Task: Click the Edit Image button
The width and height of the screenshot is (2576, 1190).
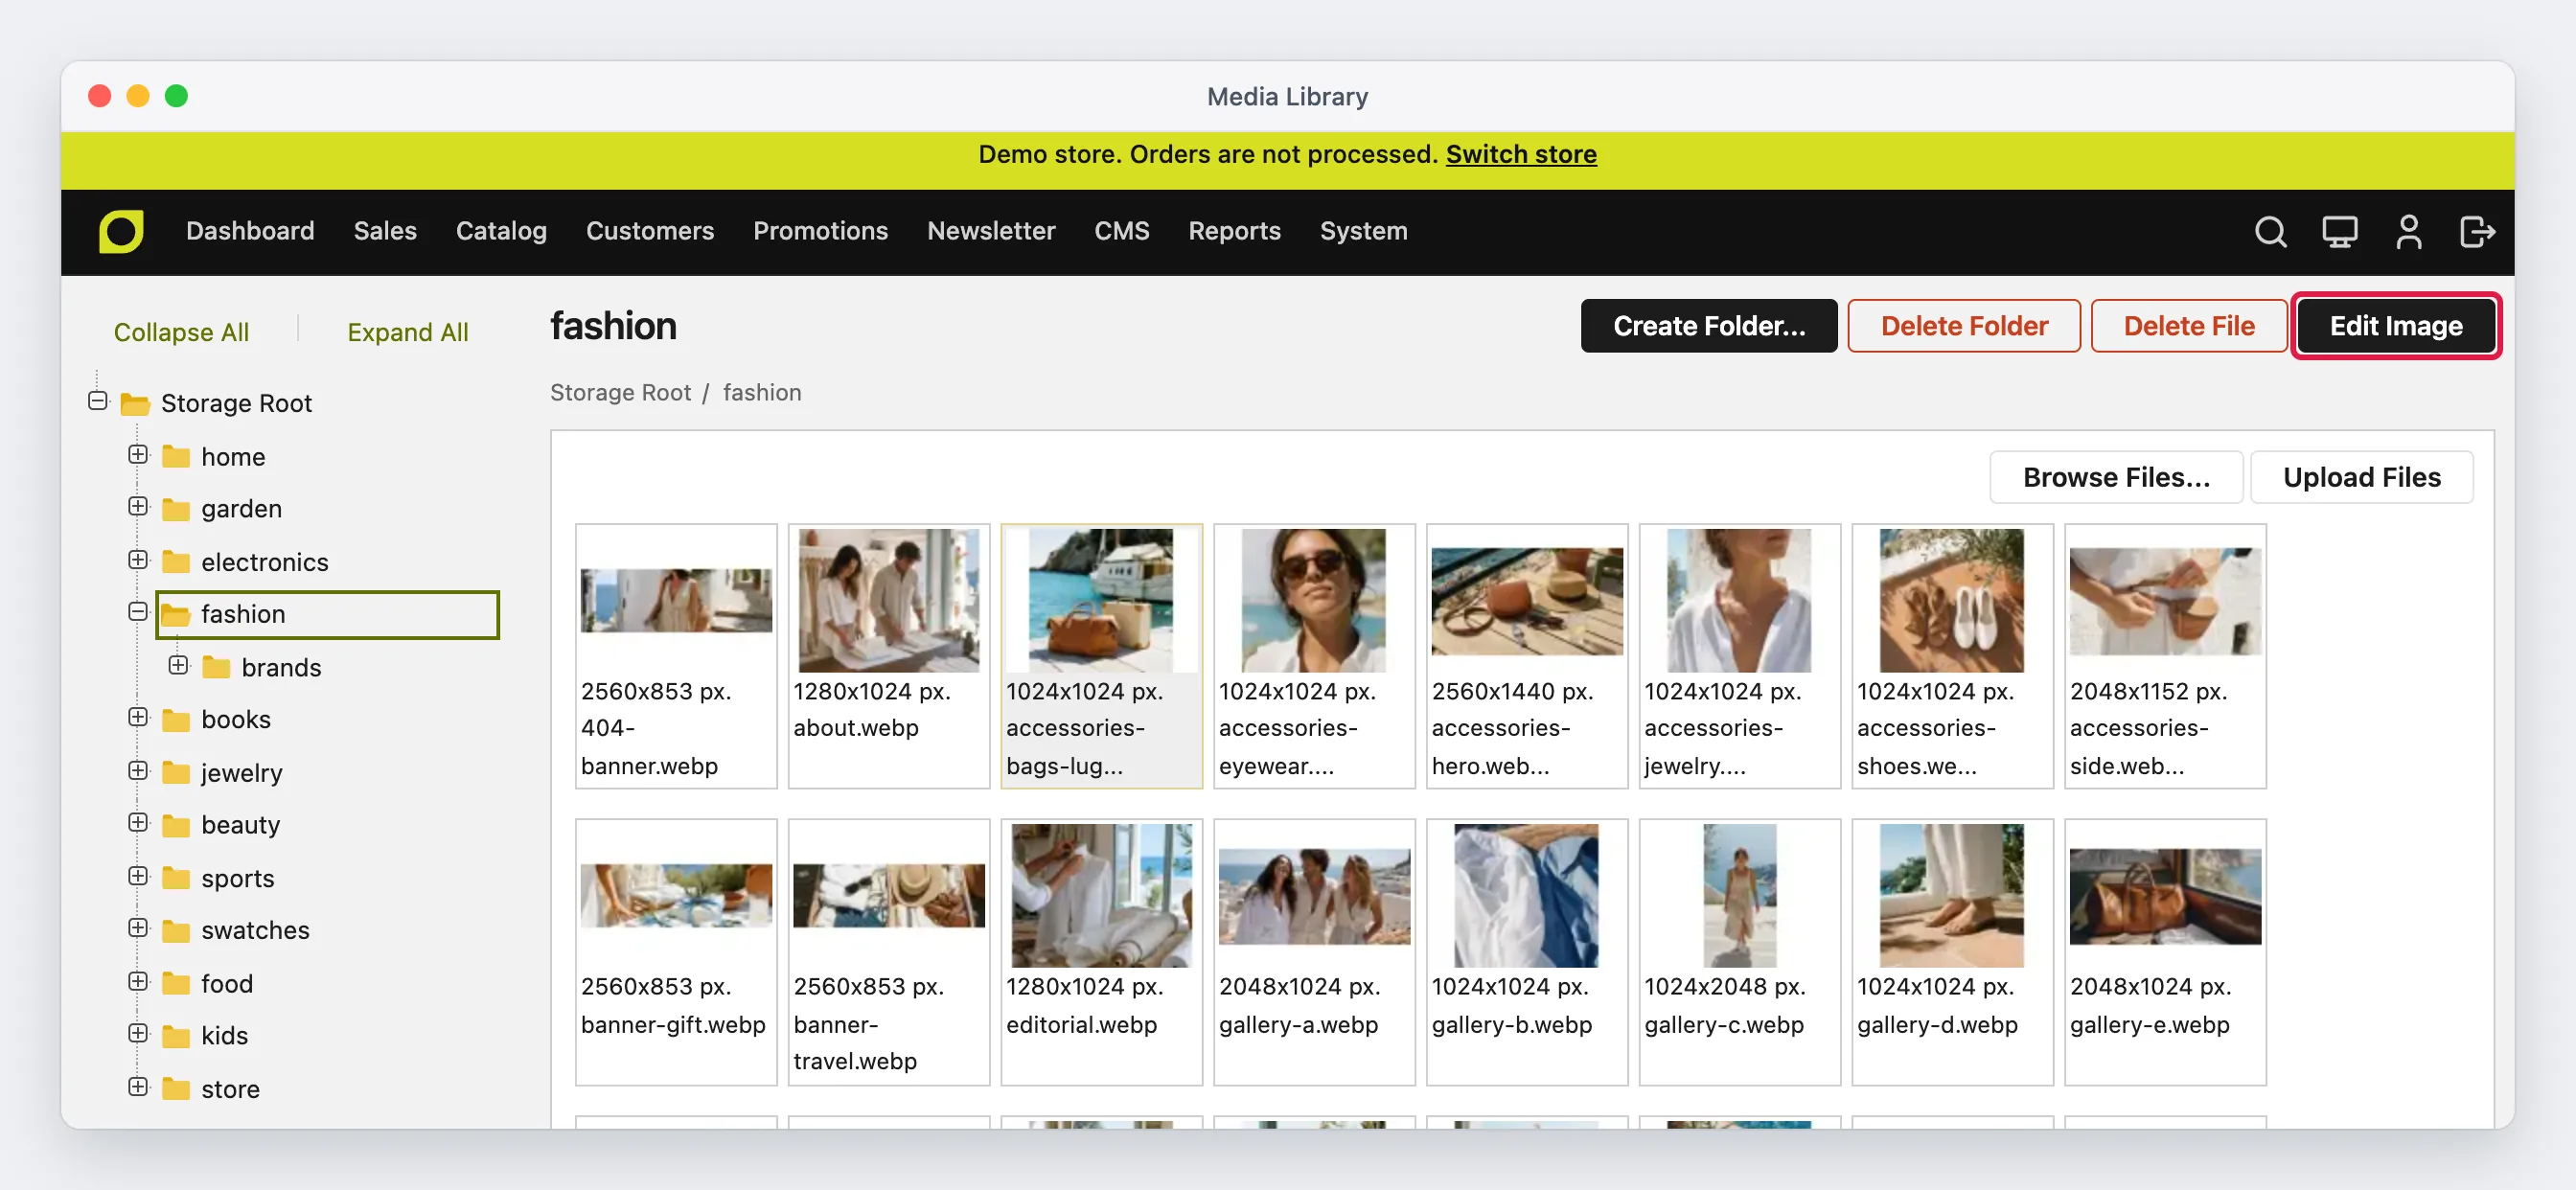Action: (2395, 326)
